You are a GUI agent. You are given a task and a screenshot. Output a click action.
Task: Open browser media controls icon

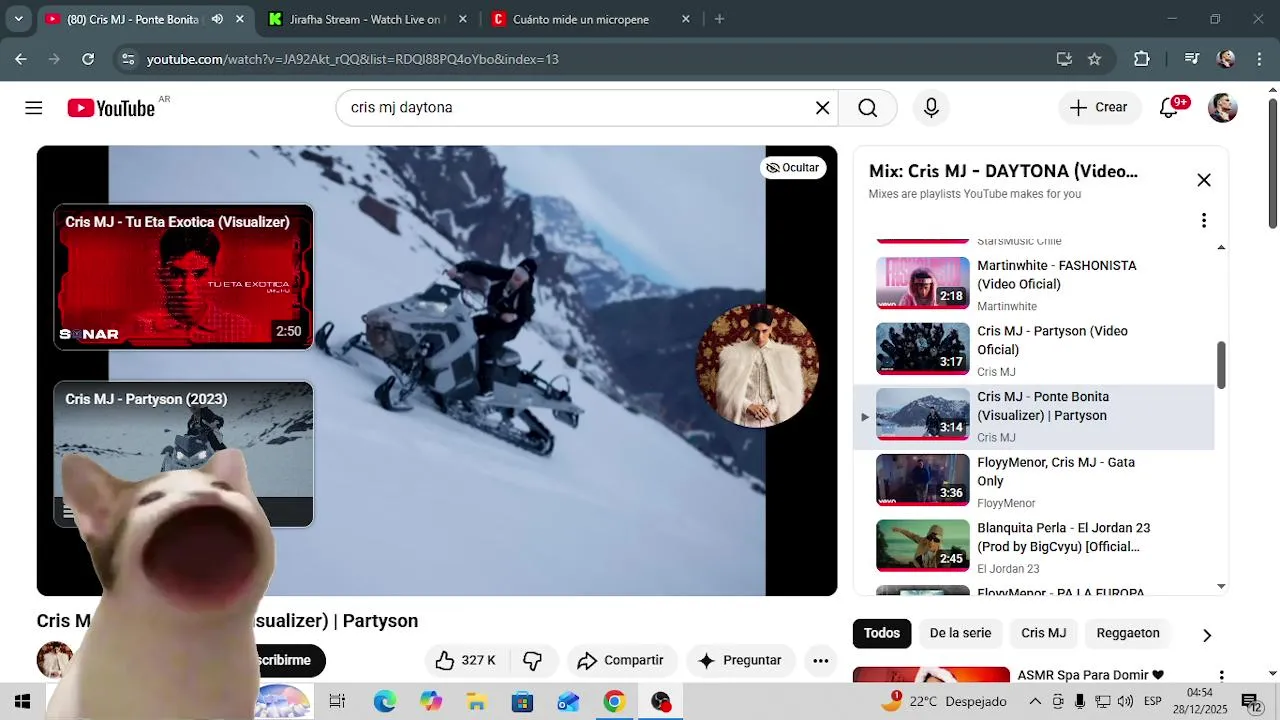pos(1191,59)
